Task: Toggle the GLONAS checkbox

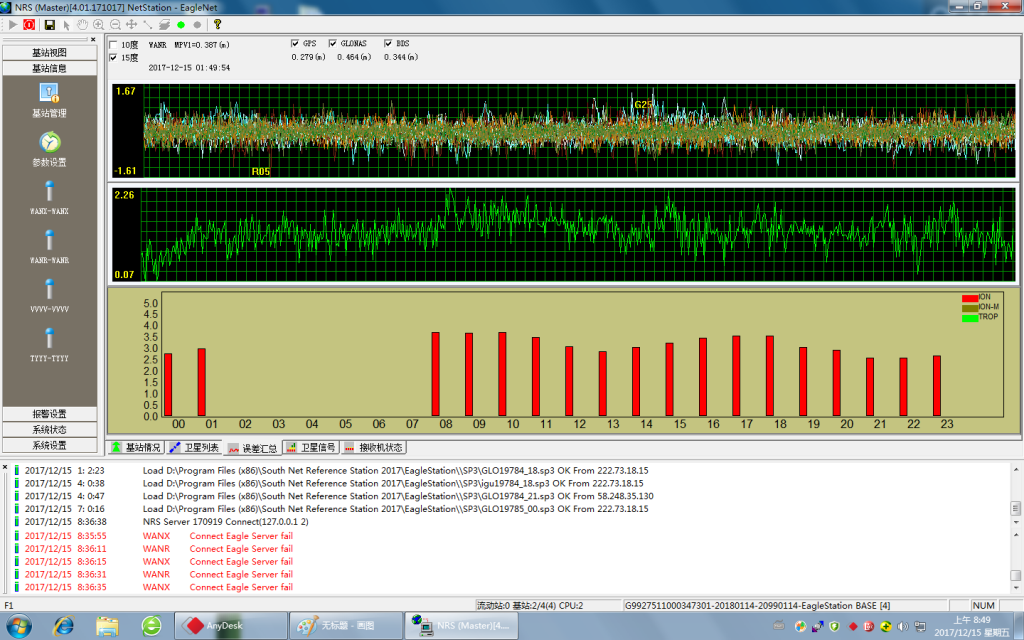Action: point(333,44)
